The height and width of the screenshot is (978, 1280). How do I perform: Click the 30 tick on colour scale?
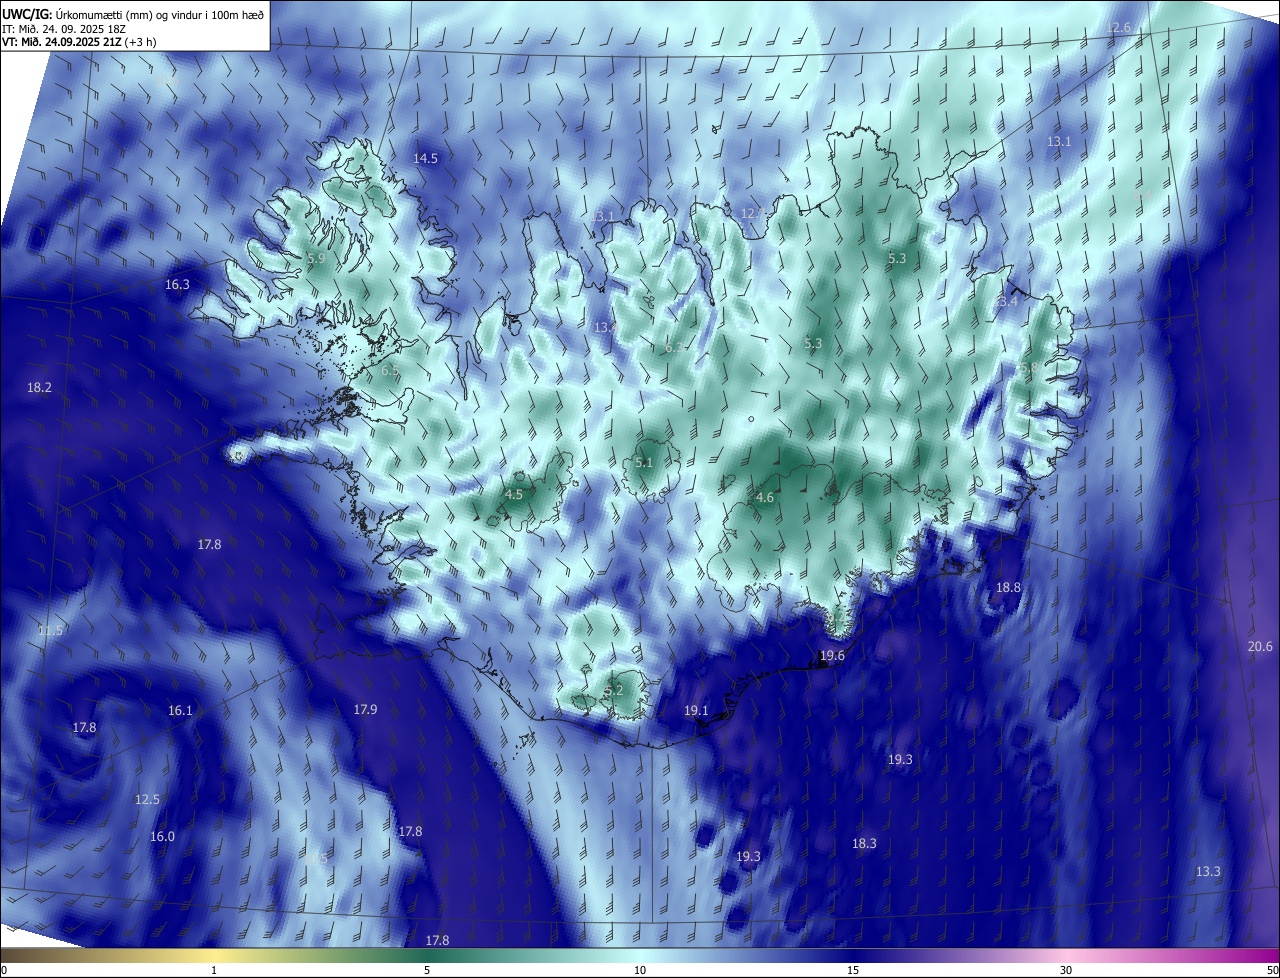click(x=1066, y=970)
